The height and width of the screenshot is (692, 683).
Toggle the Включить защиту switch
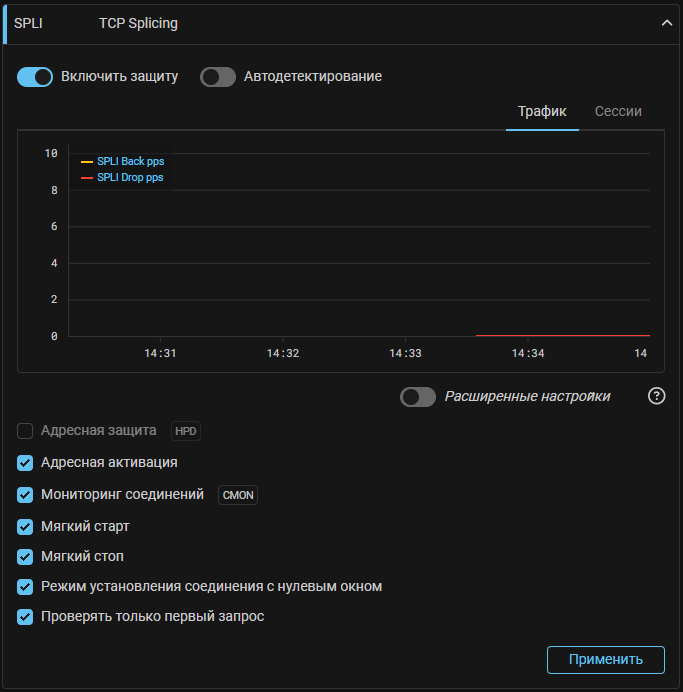35,77
